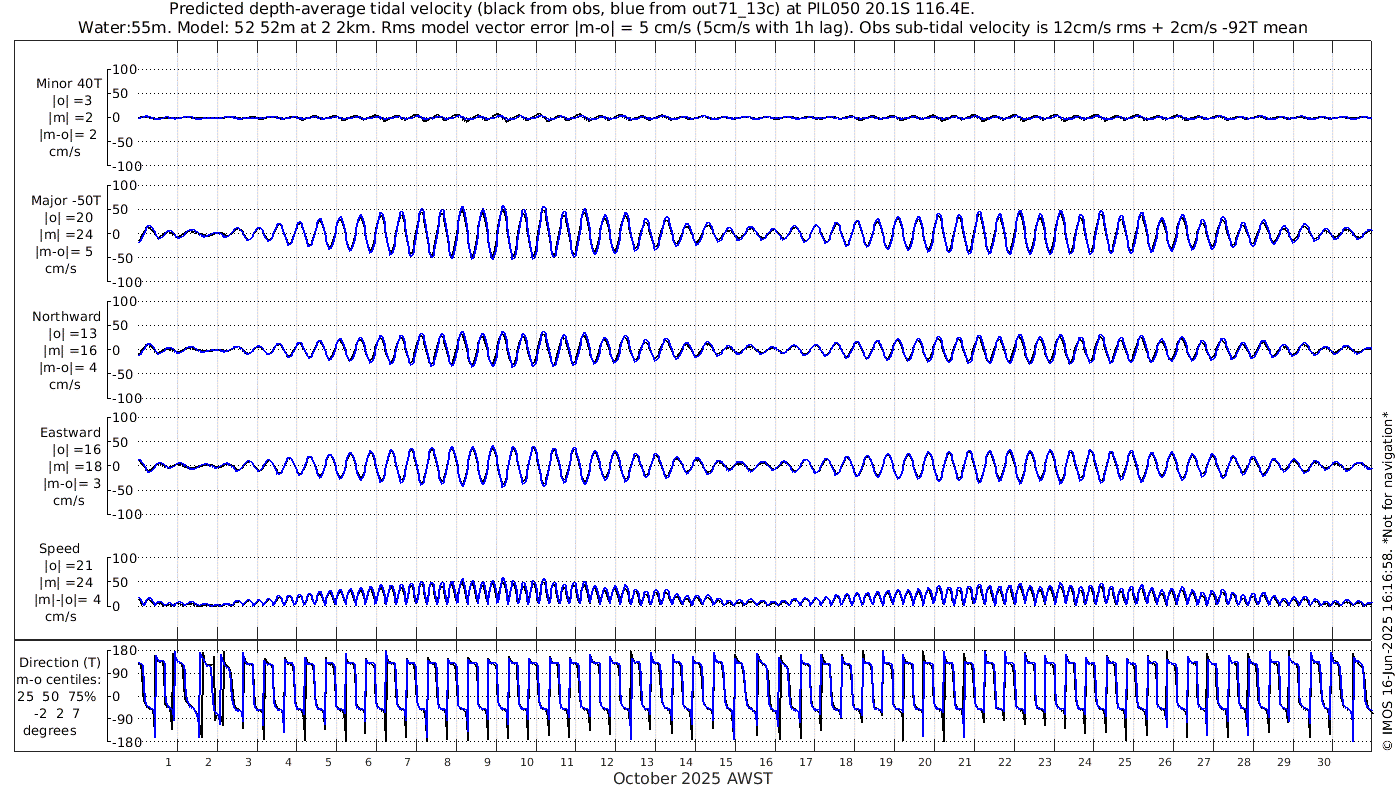Click day "18" on the date axis
Image resolution: width=1400 pixels, height=800 pixels.
pos(846,761)
